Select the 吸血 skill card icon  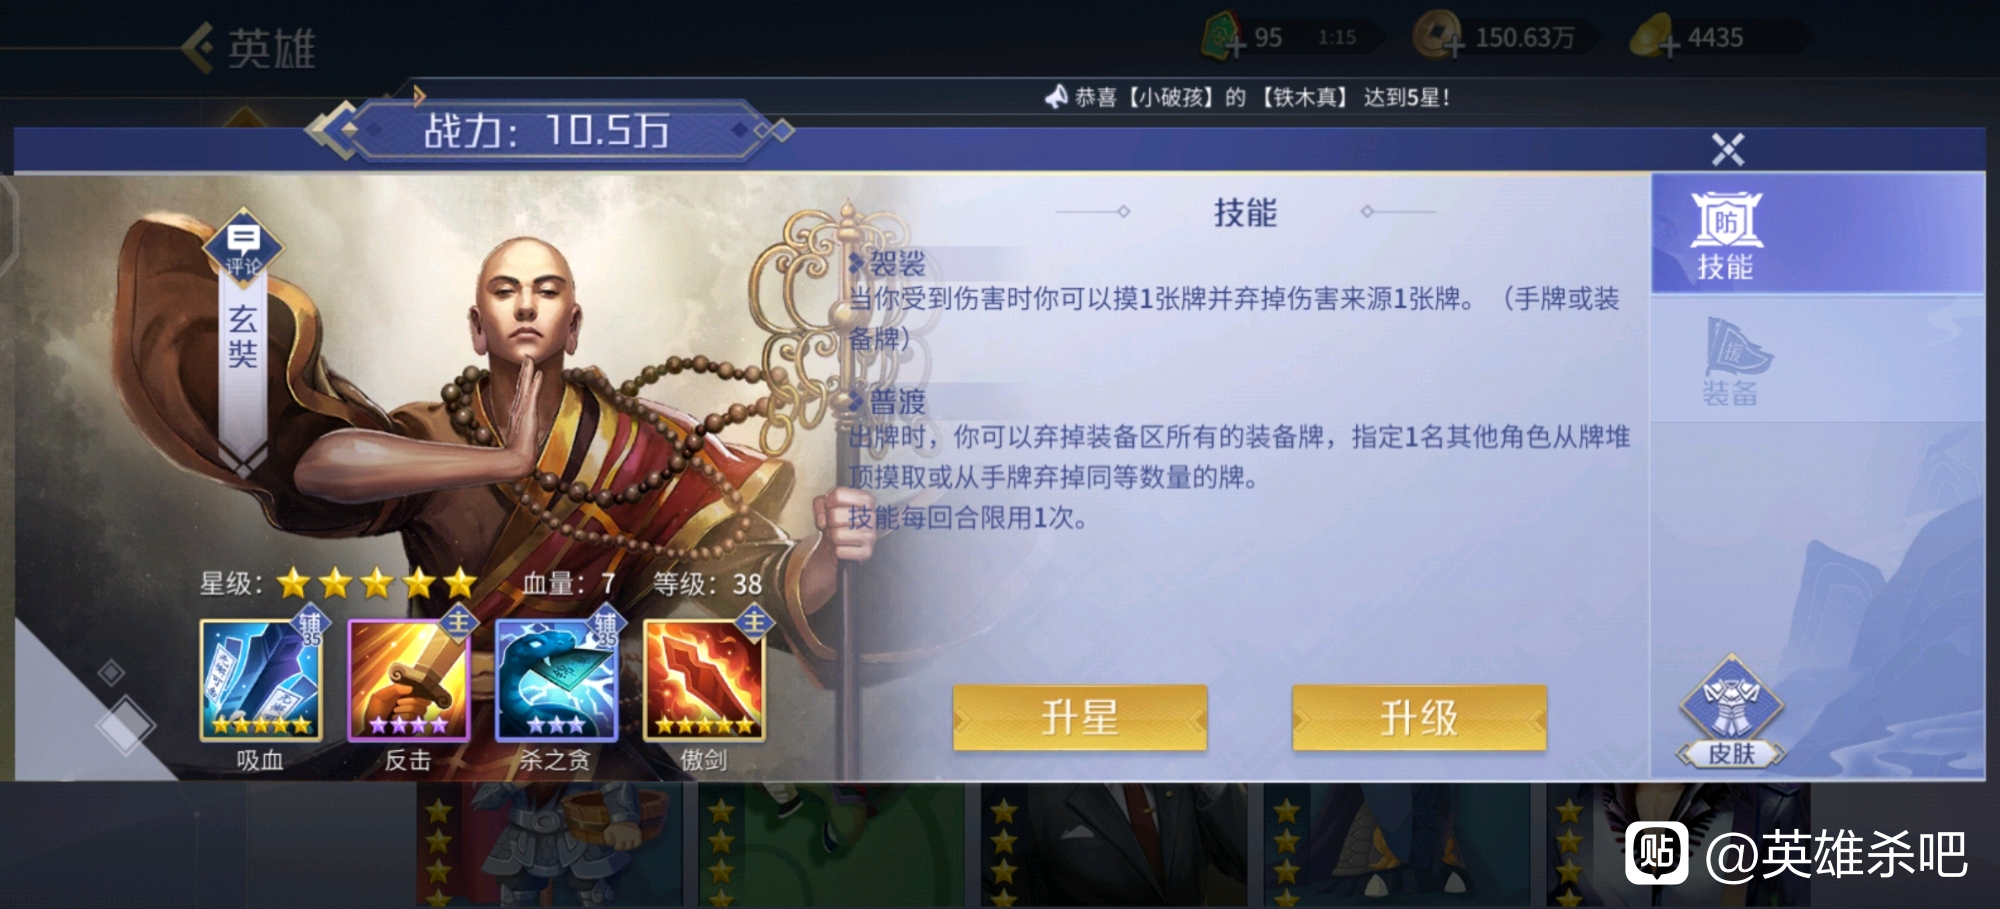(261, 681)
